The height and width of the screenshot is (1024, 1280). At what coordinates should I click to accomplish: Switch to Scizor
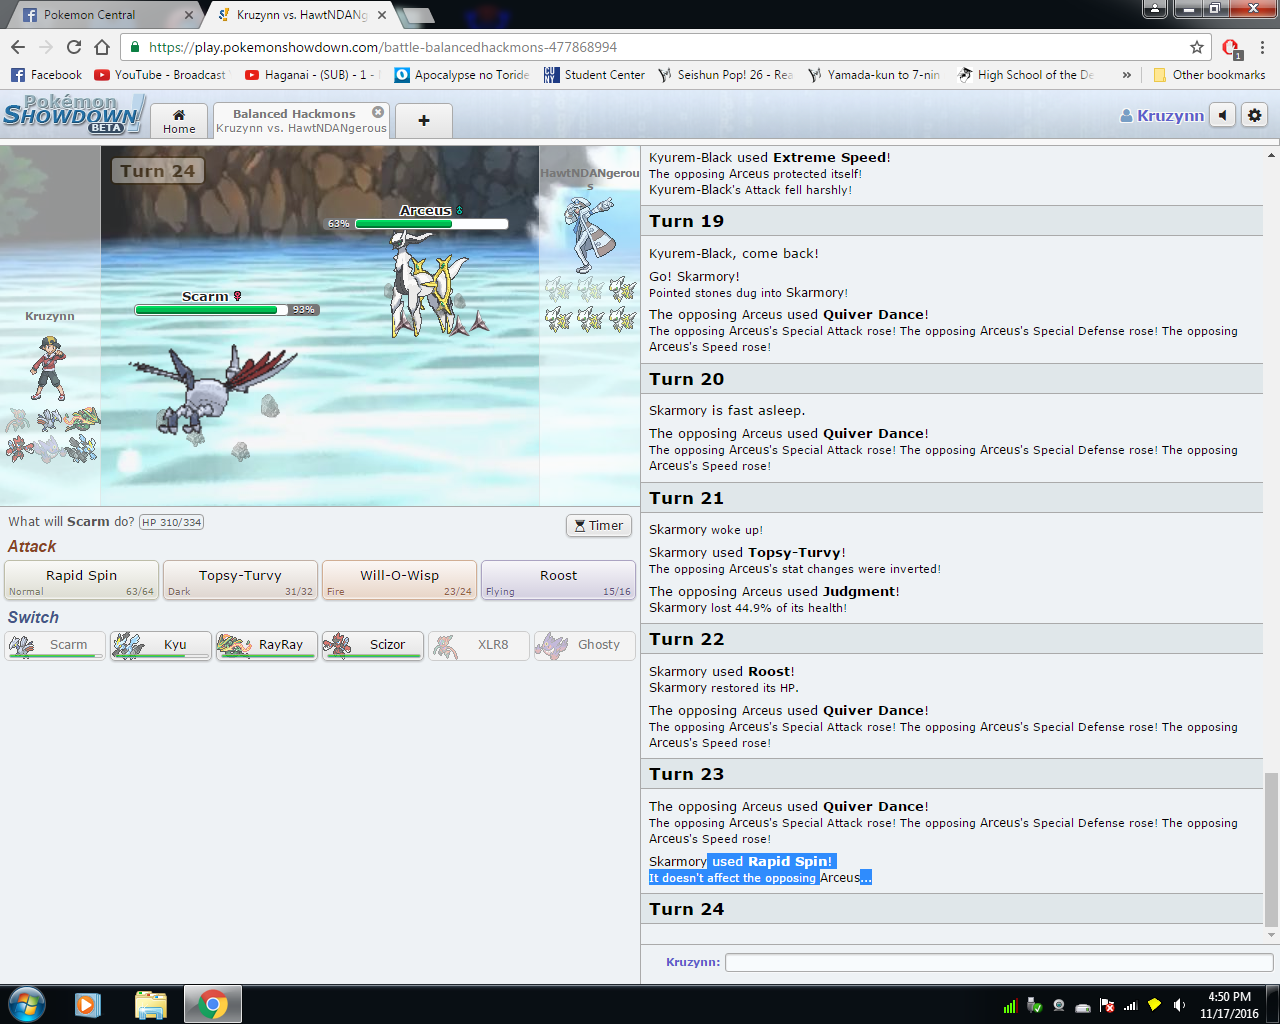pyautogui.click(x=373, y=645)
